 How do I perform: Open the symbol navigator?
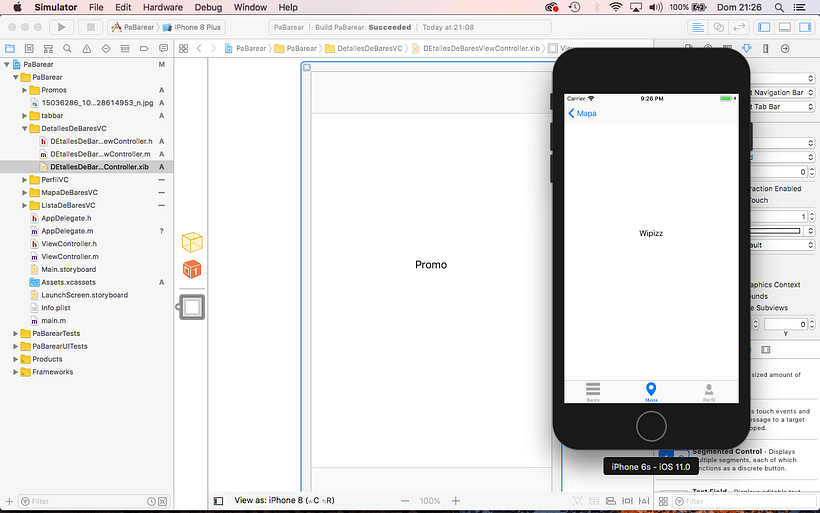(48, 49)
